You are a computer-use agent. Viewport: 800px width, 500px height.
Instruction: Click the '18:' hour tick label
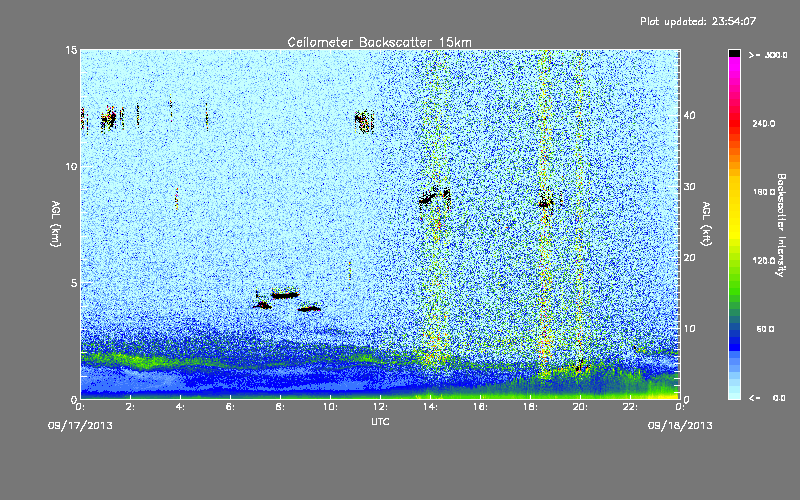click(530, 407)
